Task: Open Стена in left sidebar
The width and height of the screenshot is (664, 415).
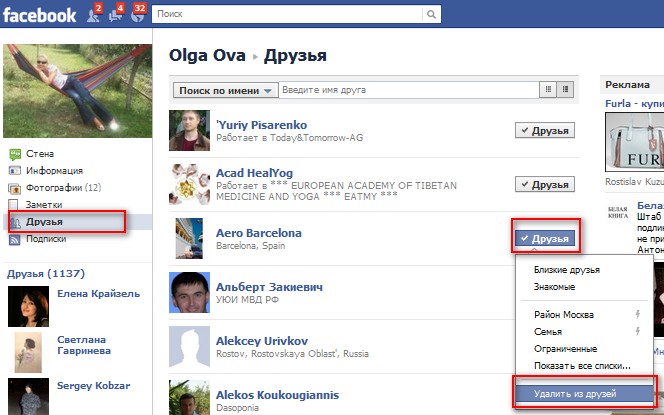Action: point(40,154)
